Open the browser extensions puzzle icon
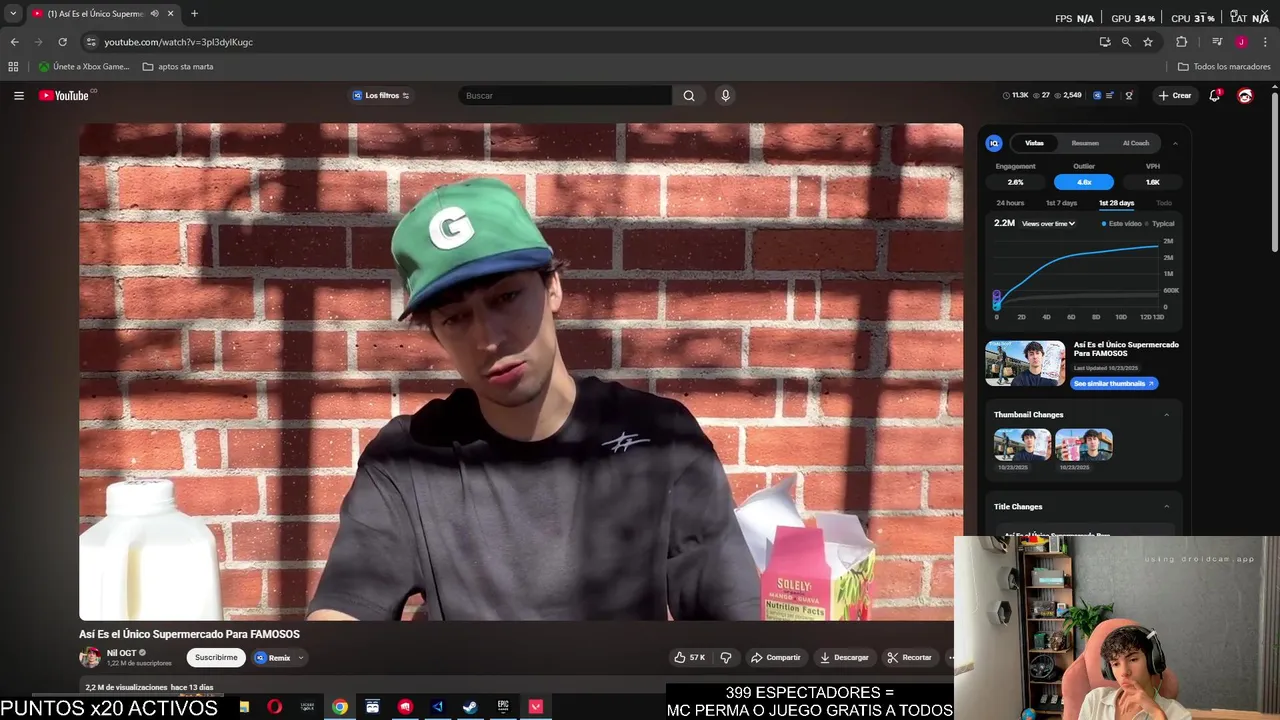Screen dimensions: 1280x720 pyautogui.click(x=1182, y=42)
